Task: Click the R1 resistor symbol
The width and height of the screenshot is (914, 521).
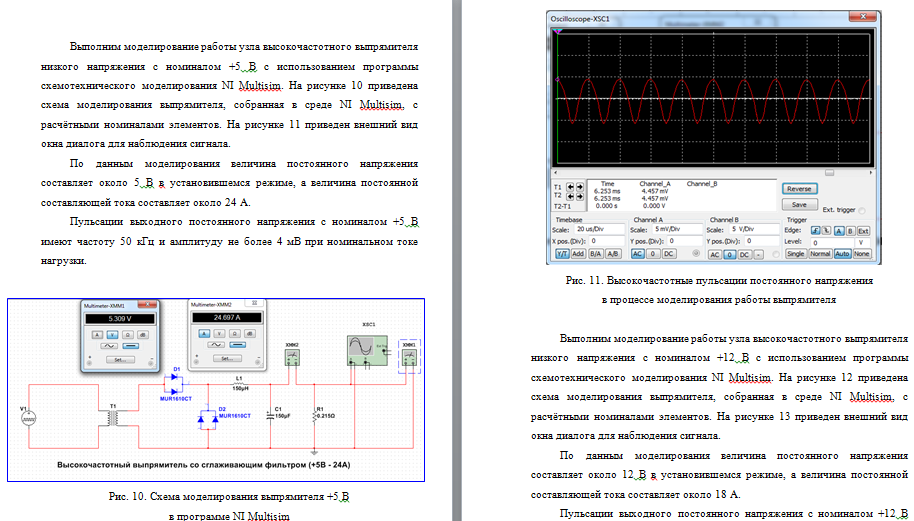Action: 314,416
